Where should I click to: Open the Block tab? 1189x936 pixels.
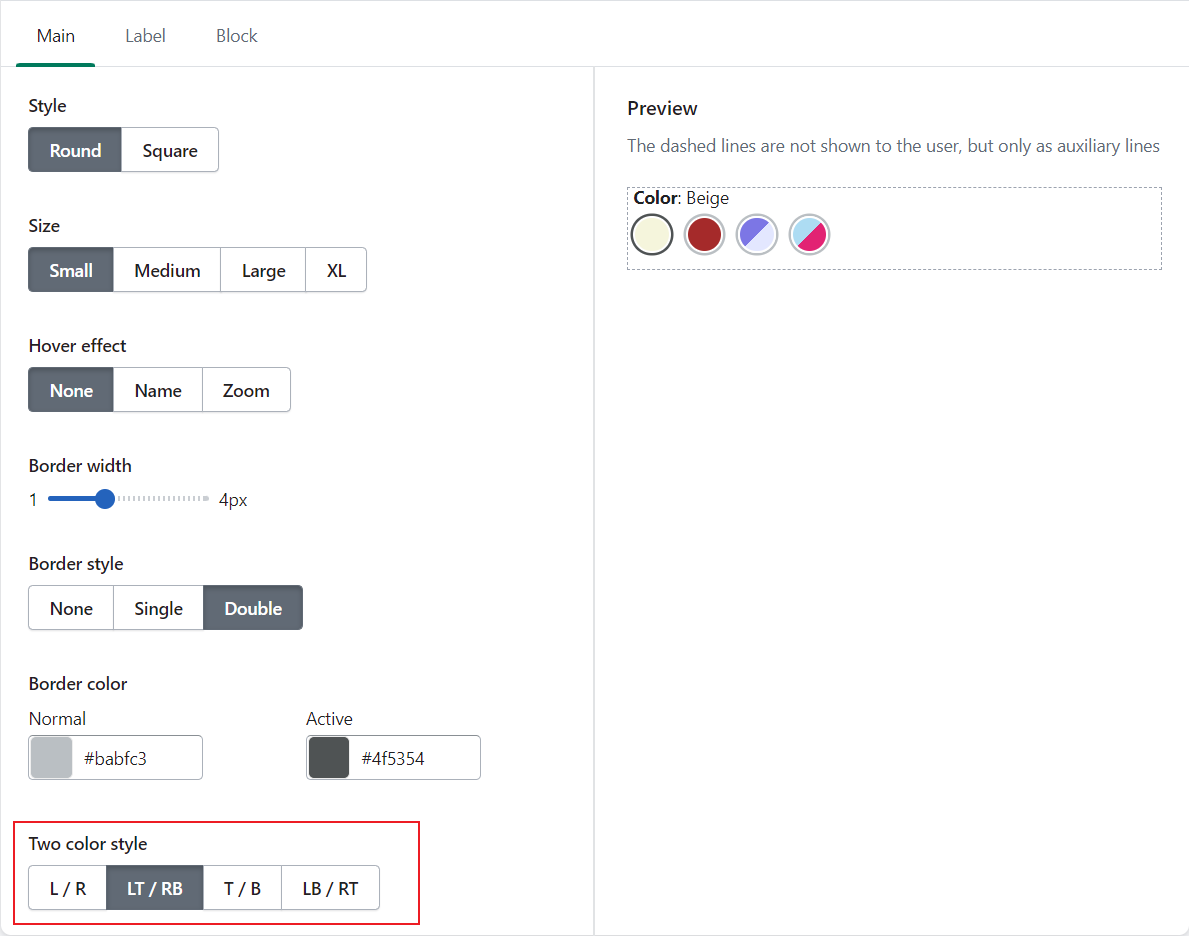pyautogui.click(x=237, y=36)
